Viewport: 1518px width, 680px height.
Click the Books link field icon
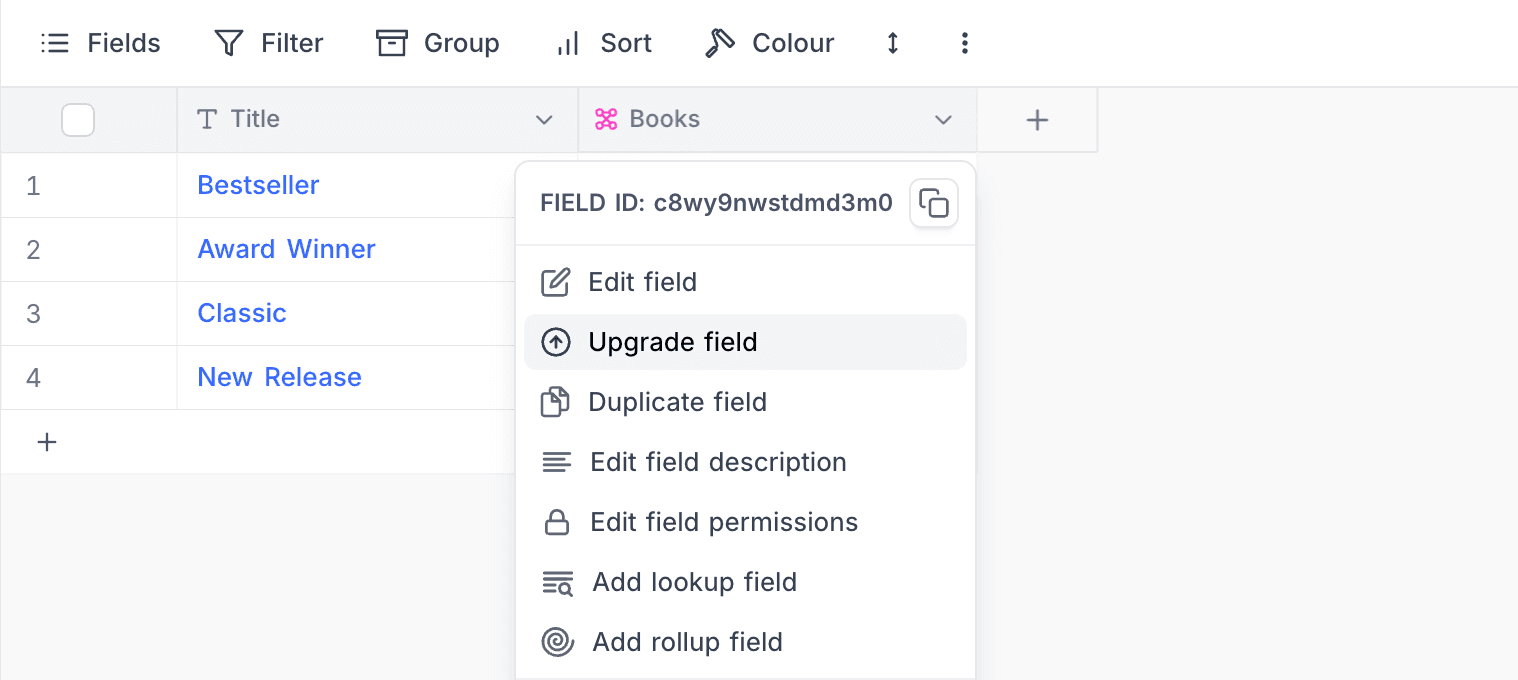coord(606,120)
